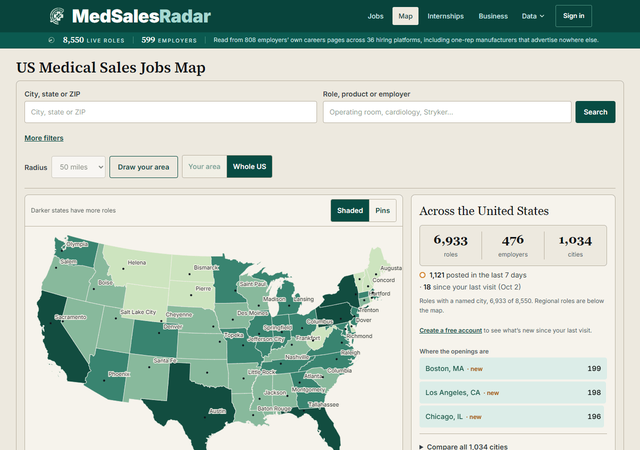Click the Denver city label
Viewport: 640px width, 450px height.
pyautogui.click(x=173, y=326)
